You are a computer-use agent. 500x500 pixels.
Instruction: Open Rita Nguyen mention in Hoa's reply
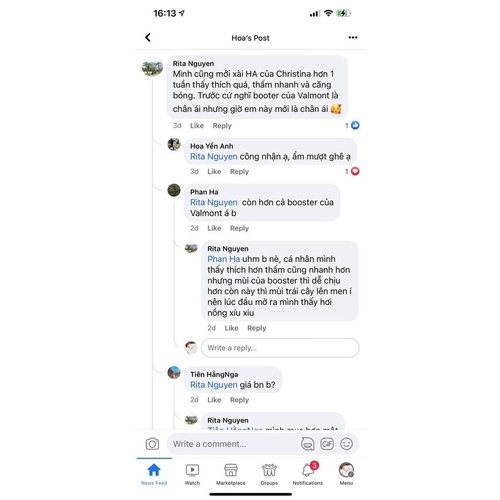coord(214,156)
